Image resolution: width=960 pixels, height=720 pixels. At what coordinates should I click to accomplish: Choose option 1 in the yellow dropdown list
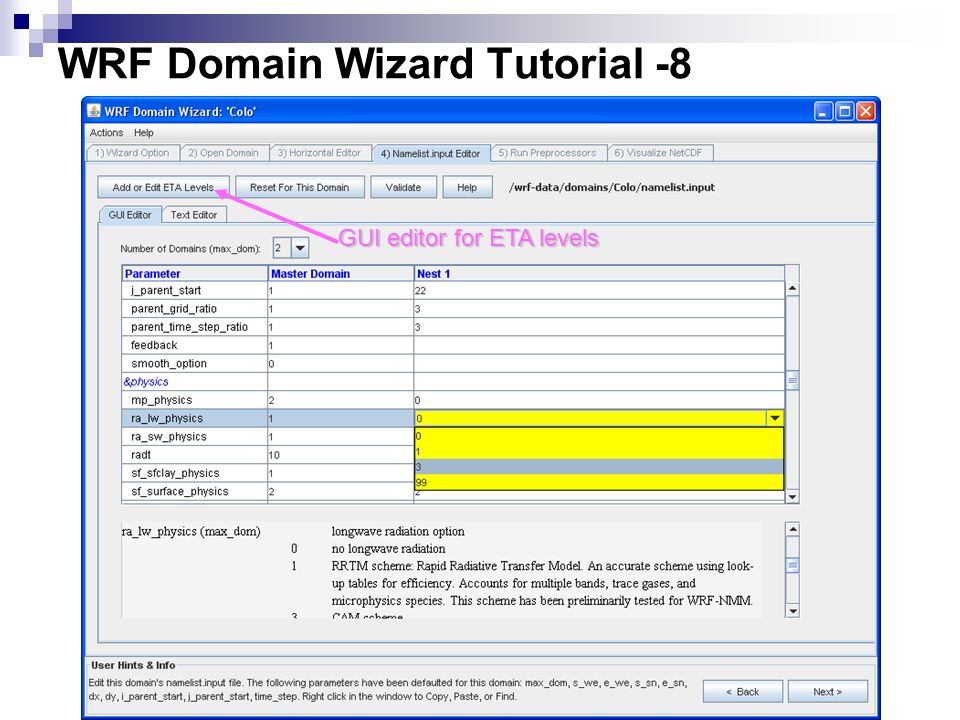click(x=599, y=451)
